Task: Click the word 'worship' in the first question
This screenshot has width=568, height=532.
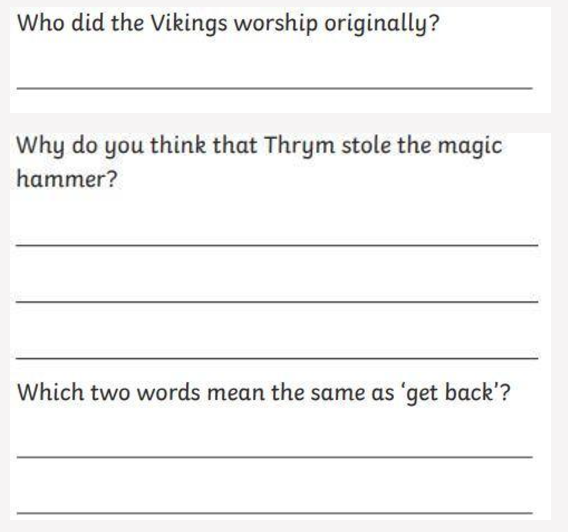Action: [276, 24]
